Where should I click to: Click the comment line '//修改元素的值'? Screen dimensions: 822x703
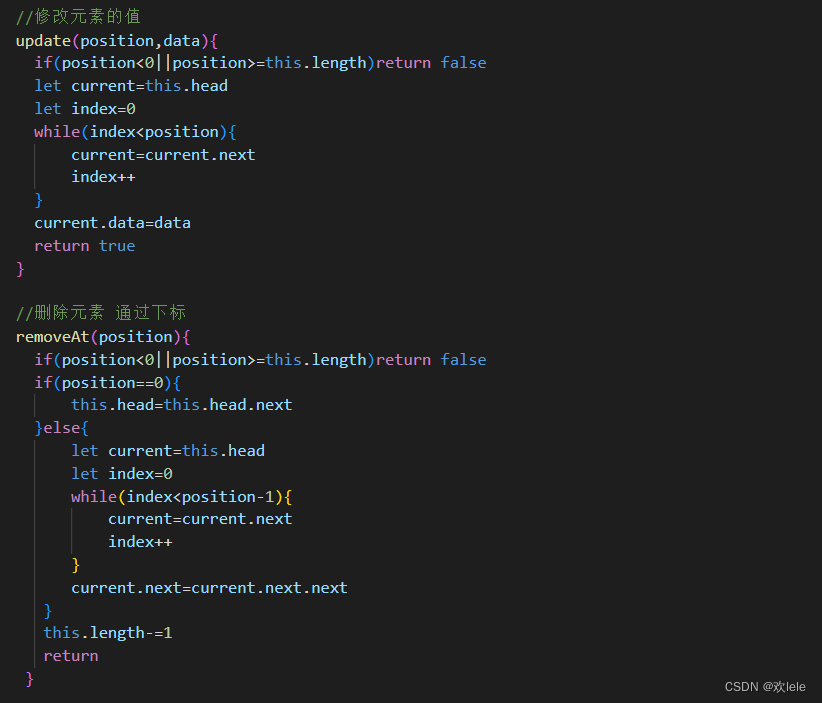[x=78, y=17]
